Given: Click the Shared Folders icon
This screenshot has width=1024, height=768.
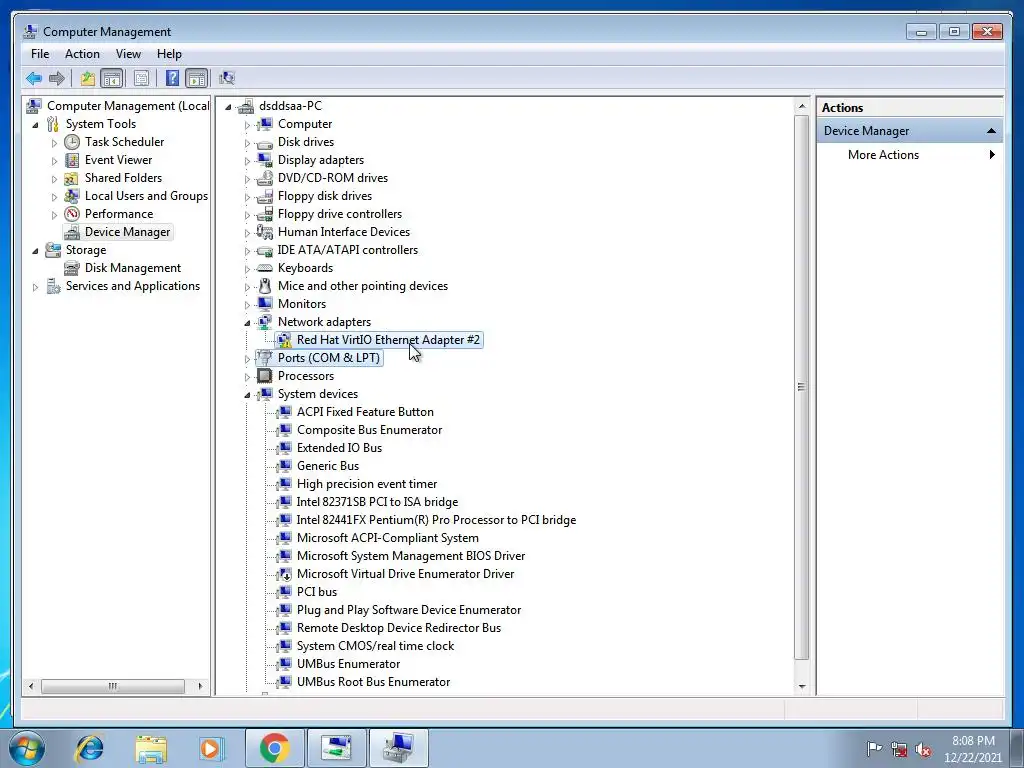Looking at the screenshot, I should click(x=72, y=178).
